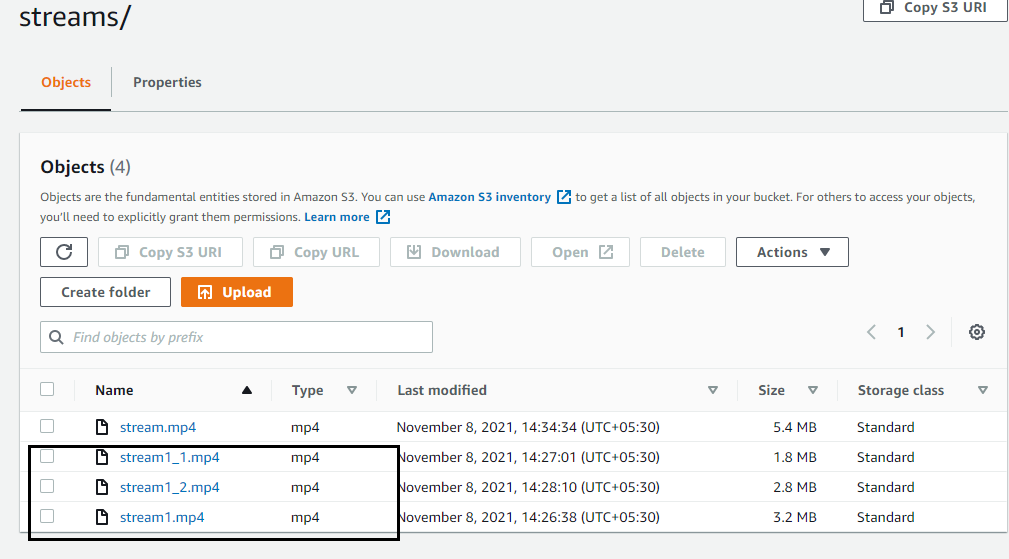Click file icon beside stream1_1.mp4
This screenshot has height=559, width=1009.
pyautogui.click(x=102, y=457)
